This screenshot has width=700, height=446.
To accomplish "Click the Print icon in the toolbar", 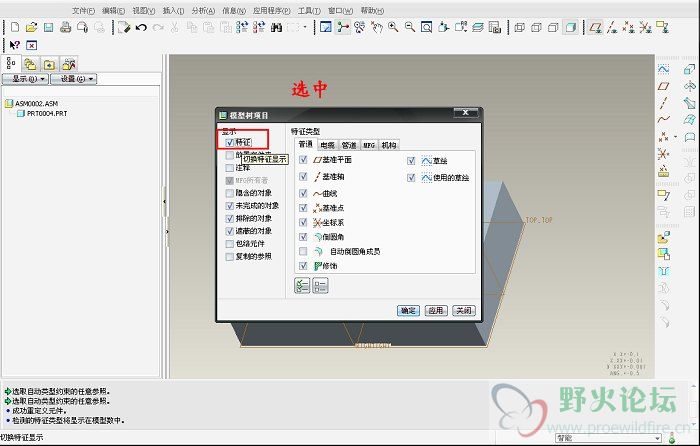I will 66,28.
